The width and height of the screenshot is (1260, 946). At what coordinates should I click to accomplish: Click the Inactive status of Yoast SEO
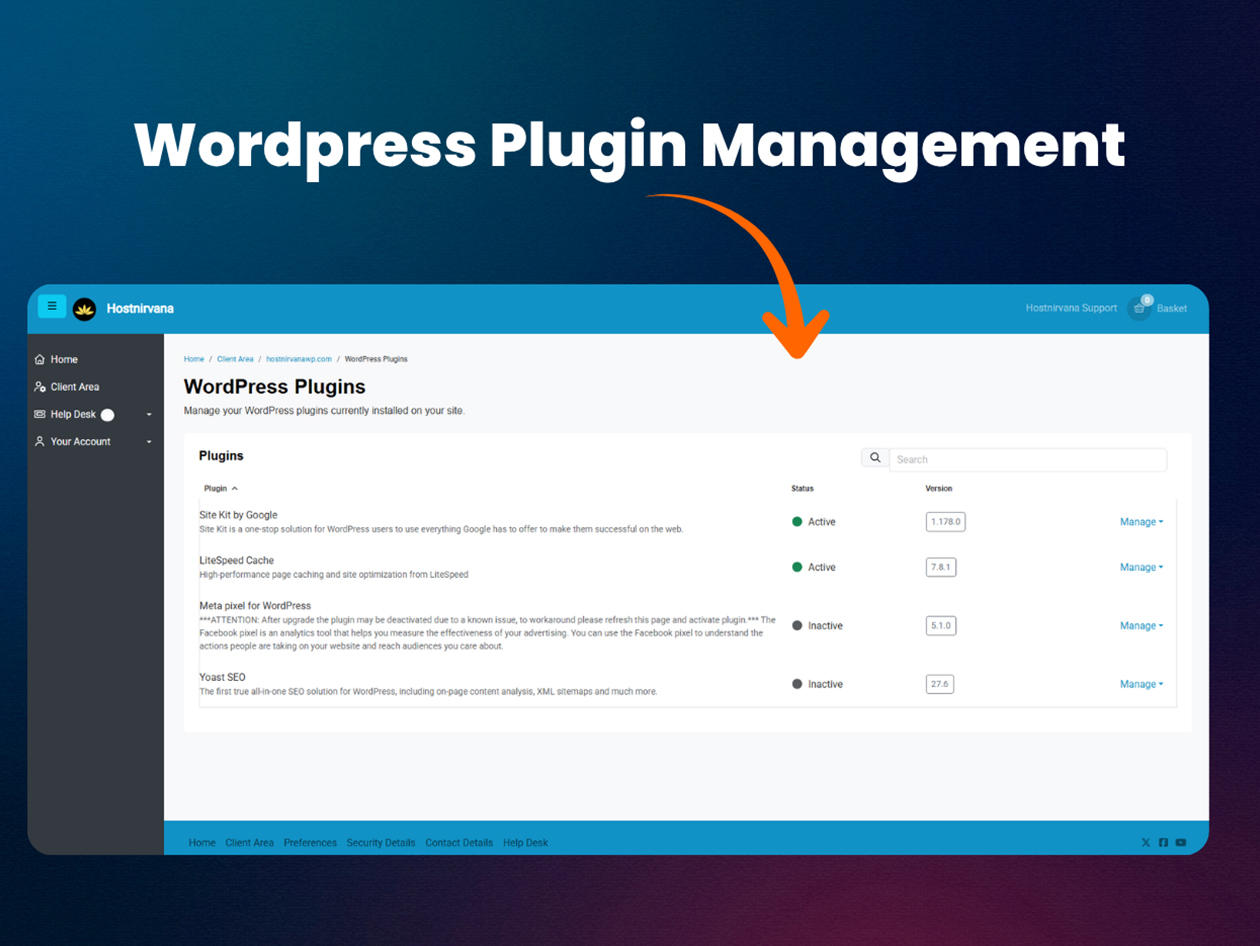(x=817, y=684)
